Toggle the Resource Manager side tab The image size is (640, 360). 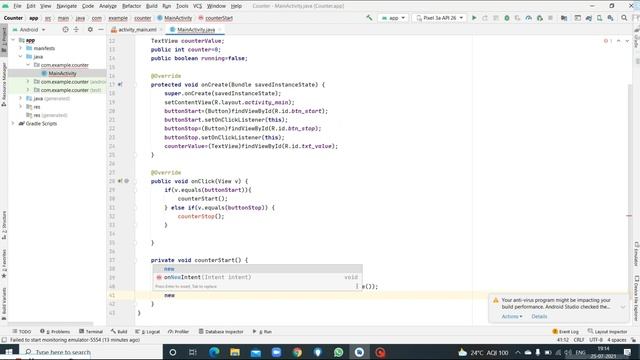click(x=4, y=84)
